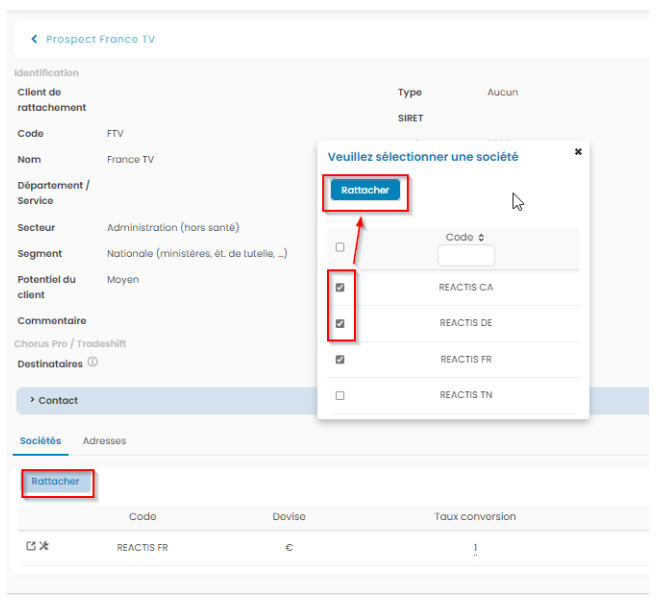Click the Code filter input field

point(466,256)
